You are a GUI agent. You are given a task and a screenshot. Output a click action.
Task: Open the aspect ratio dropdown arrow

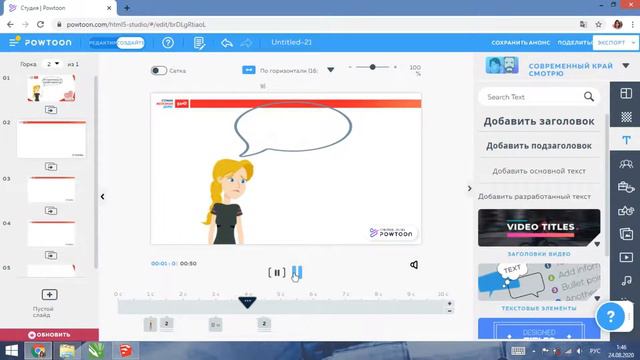(331, 70)
